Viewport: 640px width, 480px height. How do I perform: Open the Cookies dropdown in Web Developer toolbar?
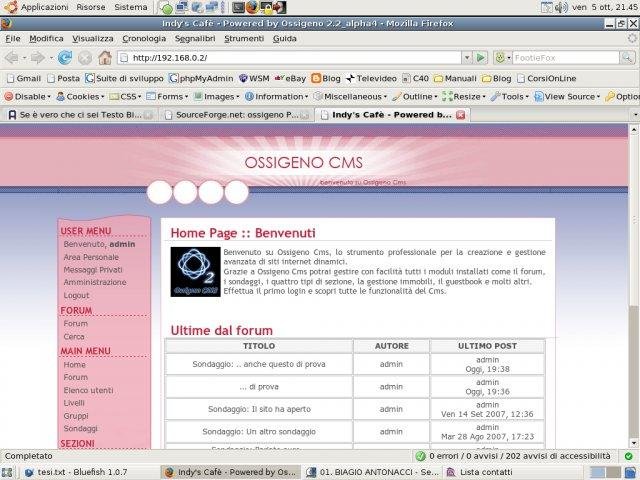coord(80,97)
